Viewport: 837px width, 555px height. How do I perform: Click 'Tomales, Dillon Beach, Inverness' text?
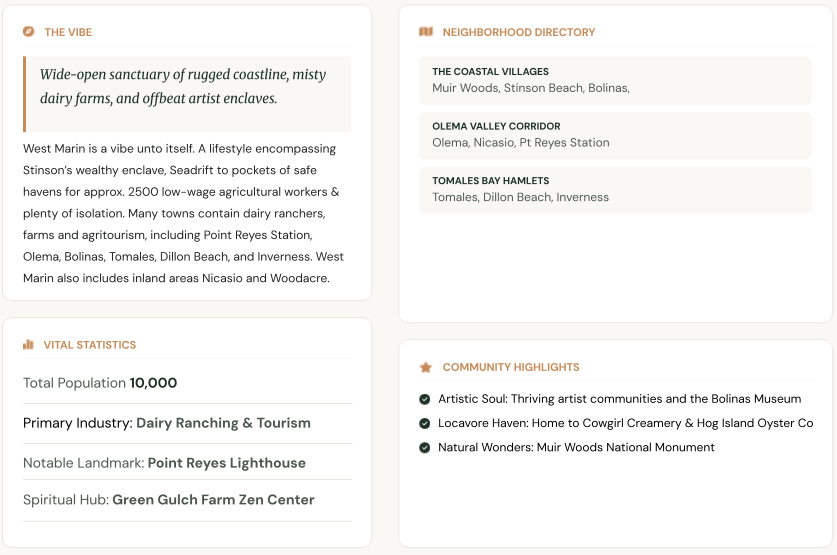pos(520,197)
